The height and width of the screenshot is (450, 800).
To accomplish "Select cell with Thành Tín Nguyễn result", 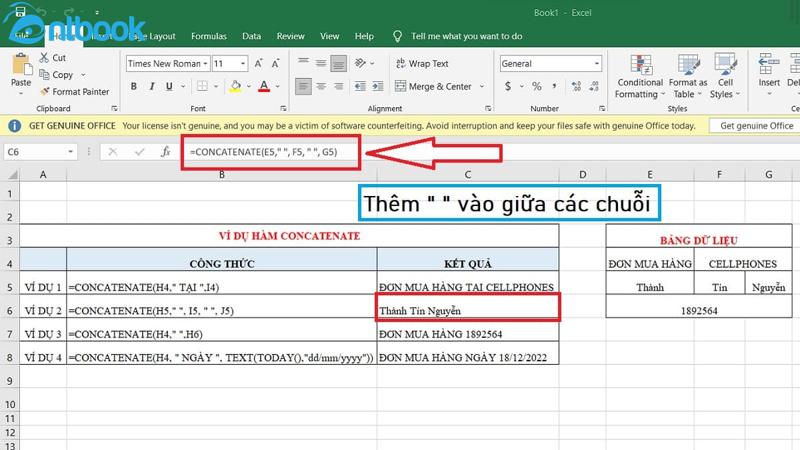I will pos(468,307).
